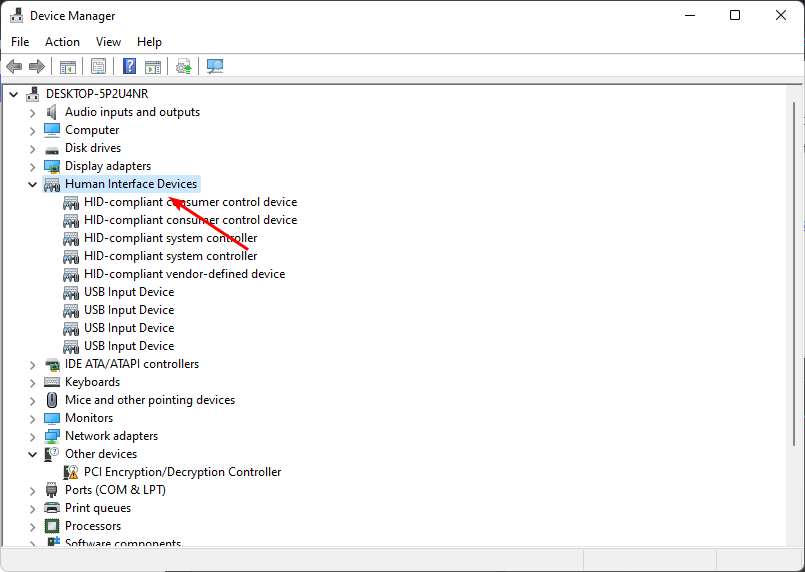Click the Other devices question mark icon
805x572 pixels.
point(52,454)
